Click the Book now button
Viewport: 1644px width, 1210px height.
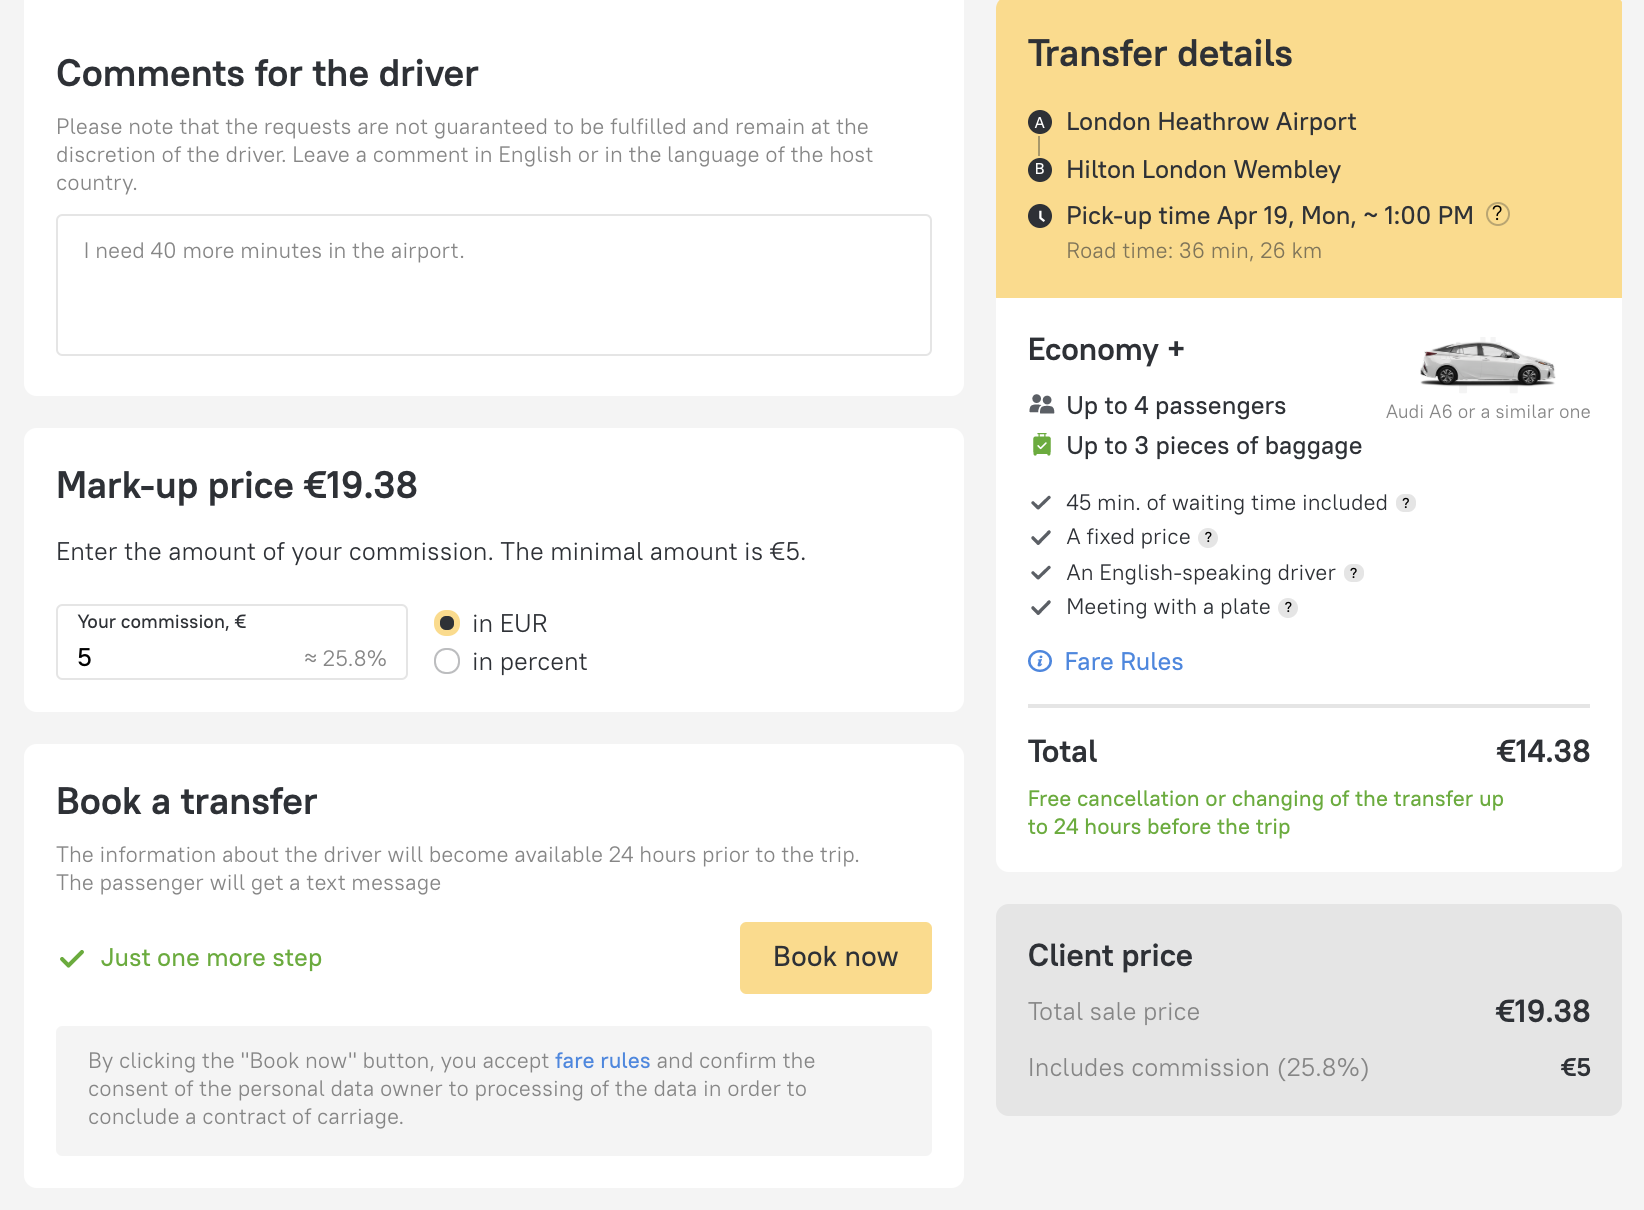[836, 958]
